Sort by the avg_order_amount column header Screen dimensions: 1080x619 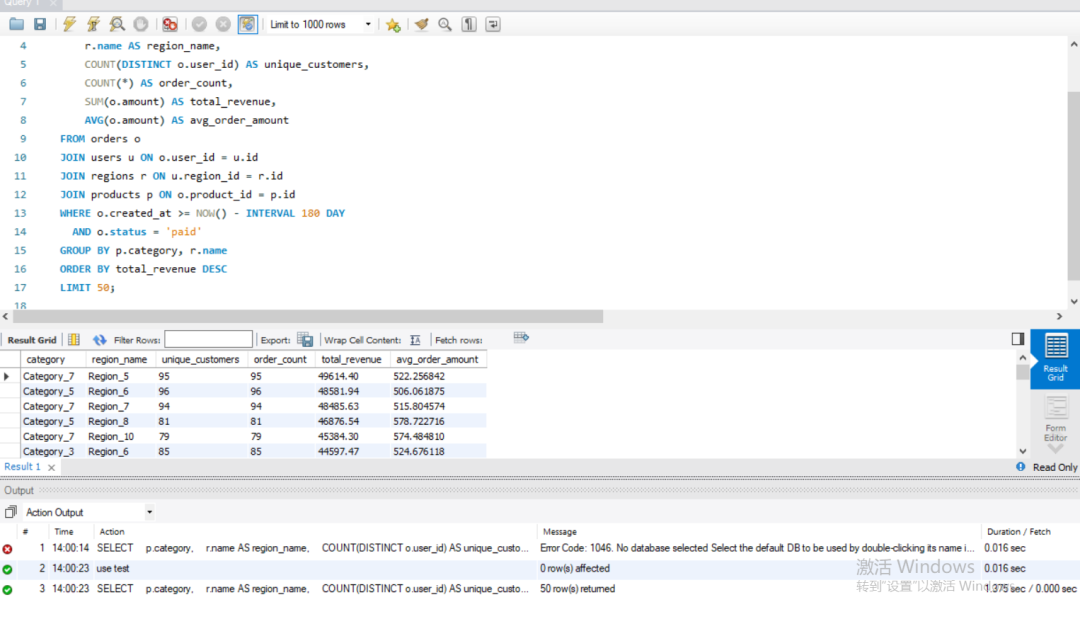pyautogui.click(x=437, y=359)
